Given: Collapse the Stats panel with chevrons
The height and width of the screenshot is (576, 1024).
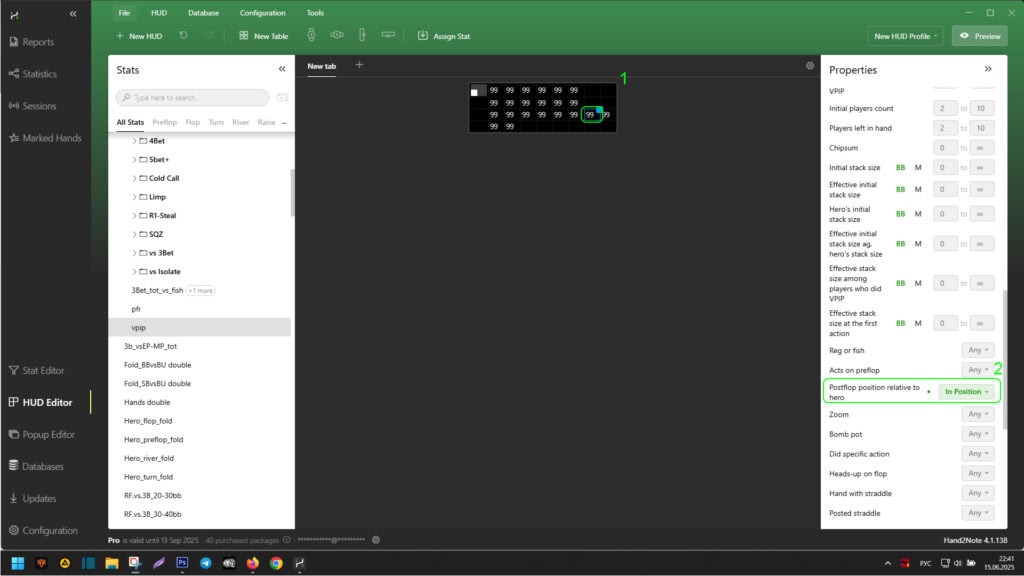Looking at the screenshot, I should pyautogui.click(x=282, y=70).
